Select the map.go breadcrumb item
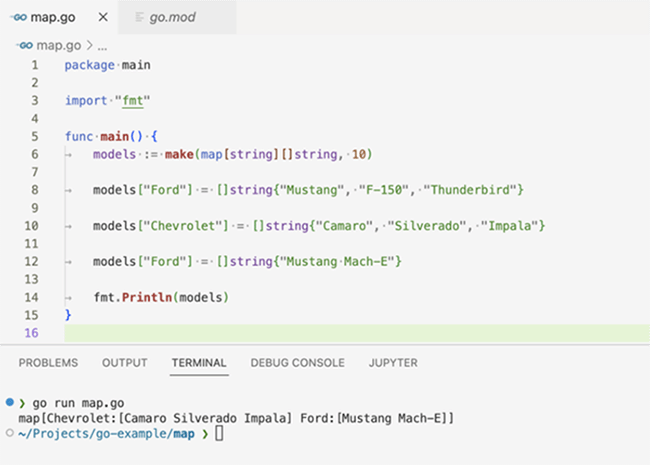Image resolution: width=650 pixels, height=465 pixels. [x=58, y=45]
